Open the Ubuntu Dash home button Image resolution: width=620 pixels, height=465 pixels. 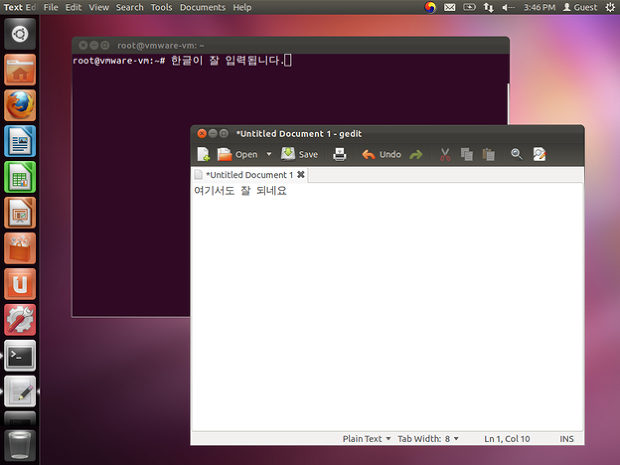(x=20, y=34)
